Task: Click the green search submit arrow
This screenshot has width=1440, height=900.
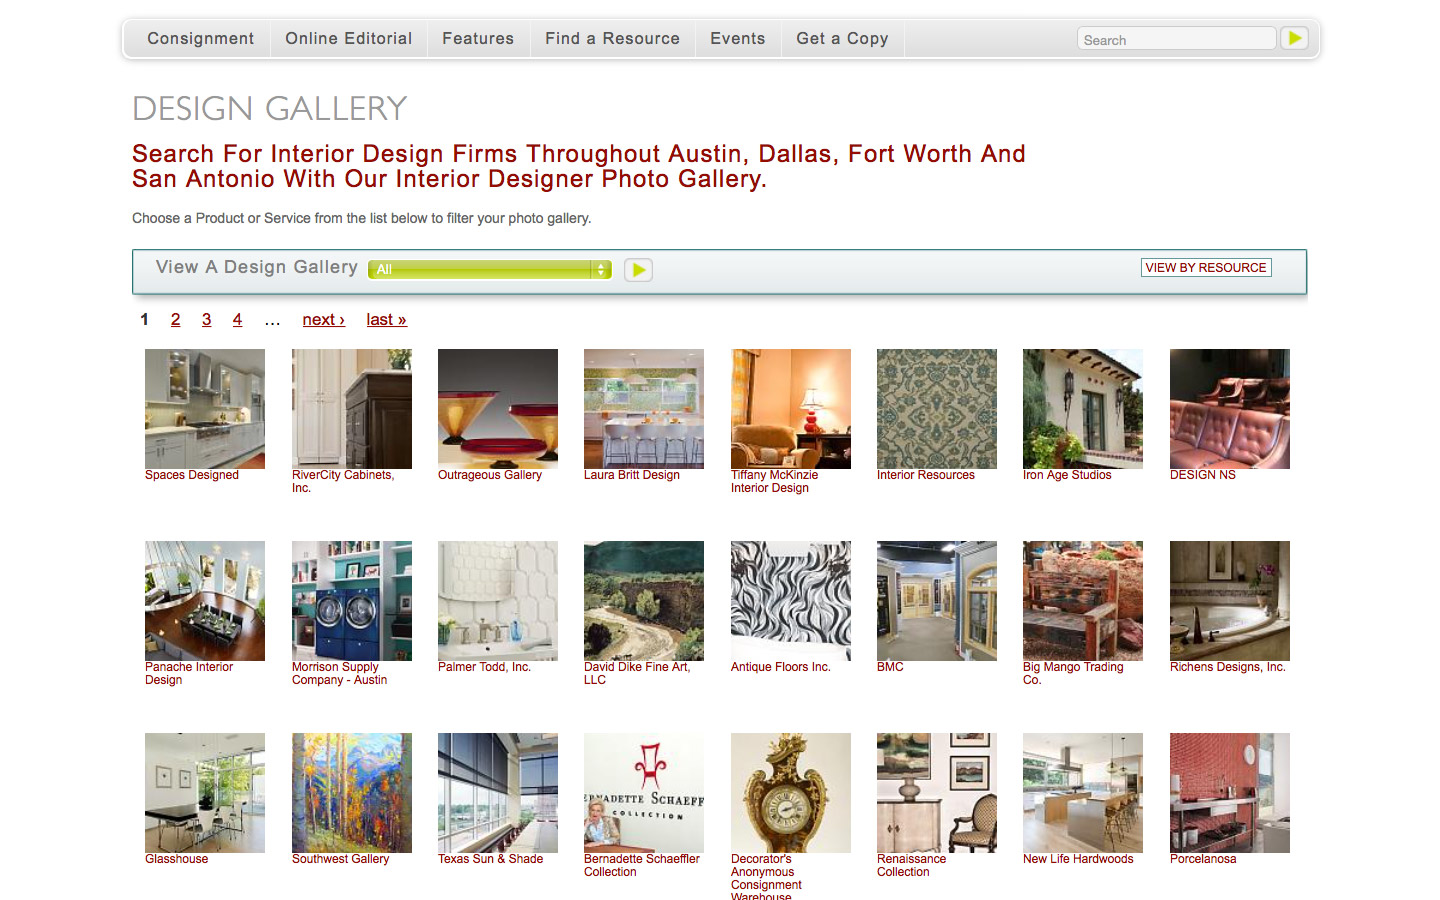Action: click(1295, 38)
